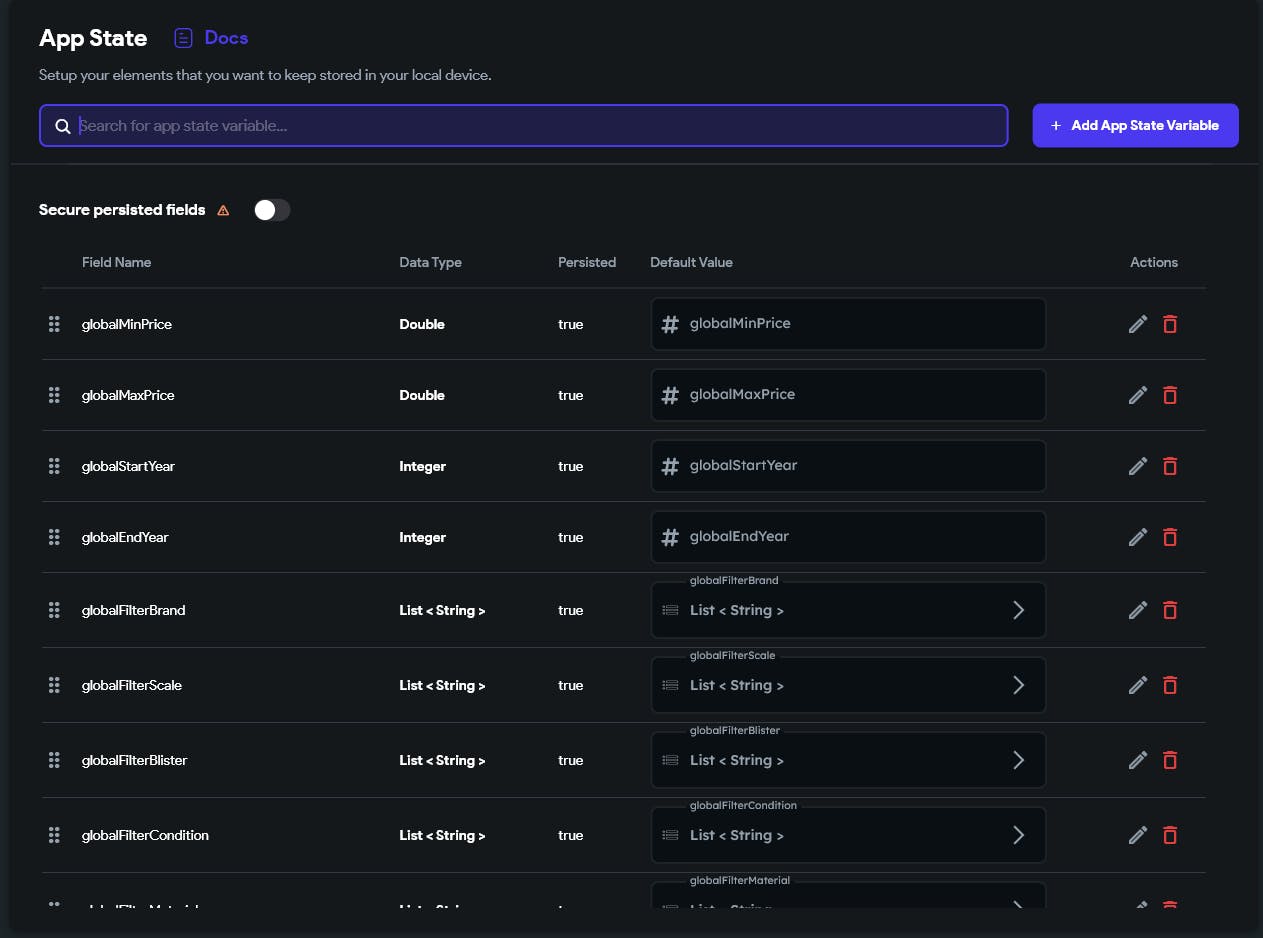Image resolution: width=1263 pixels, height=938 pixels.
Task: Click the drag handle for globalFilterBlister
Action: pyautogui.click(x=54, y=760)
